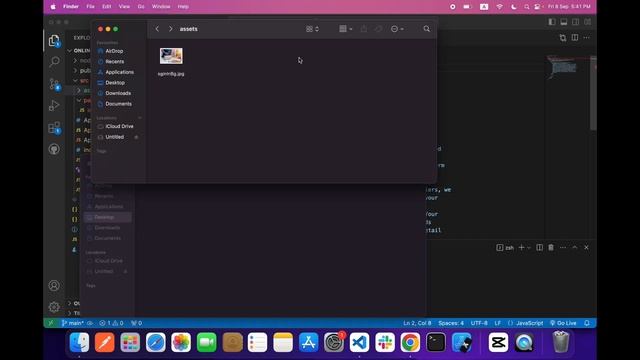Select the jpg image thumbnail in assets folder
The width and height of the screenshot is (640, 360).
[x=171, y=56]
